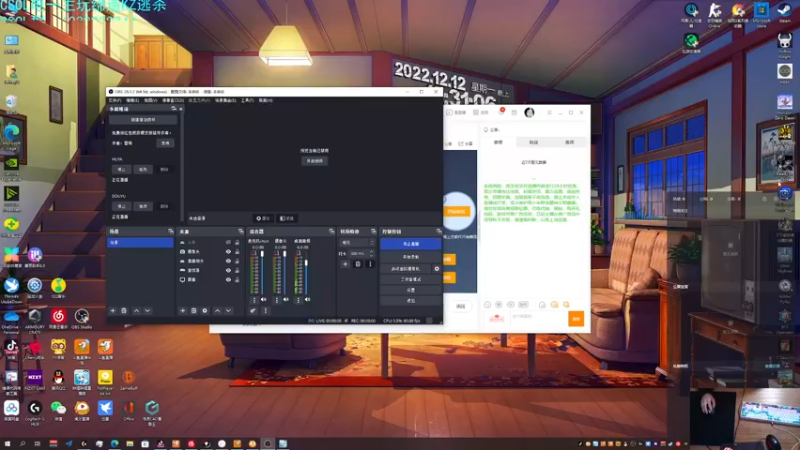The width and height of the screenshot is (800, 450).
Task: Click Start Recording button in Controls
Action: coord(410,257)
